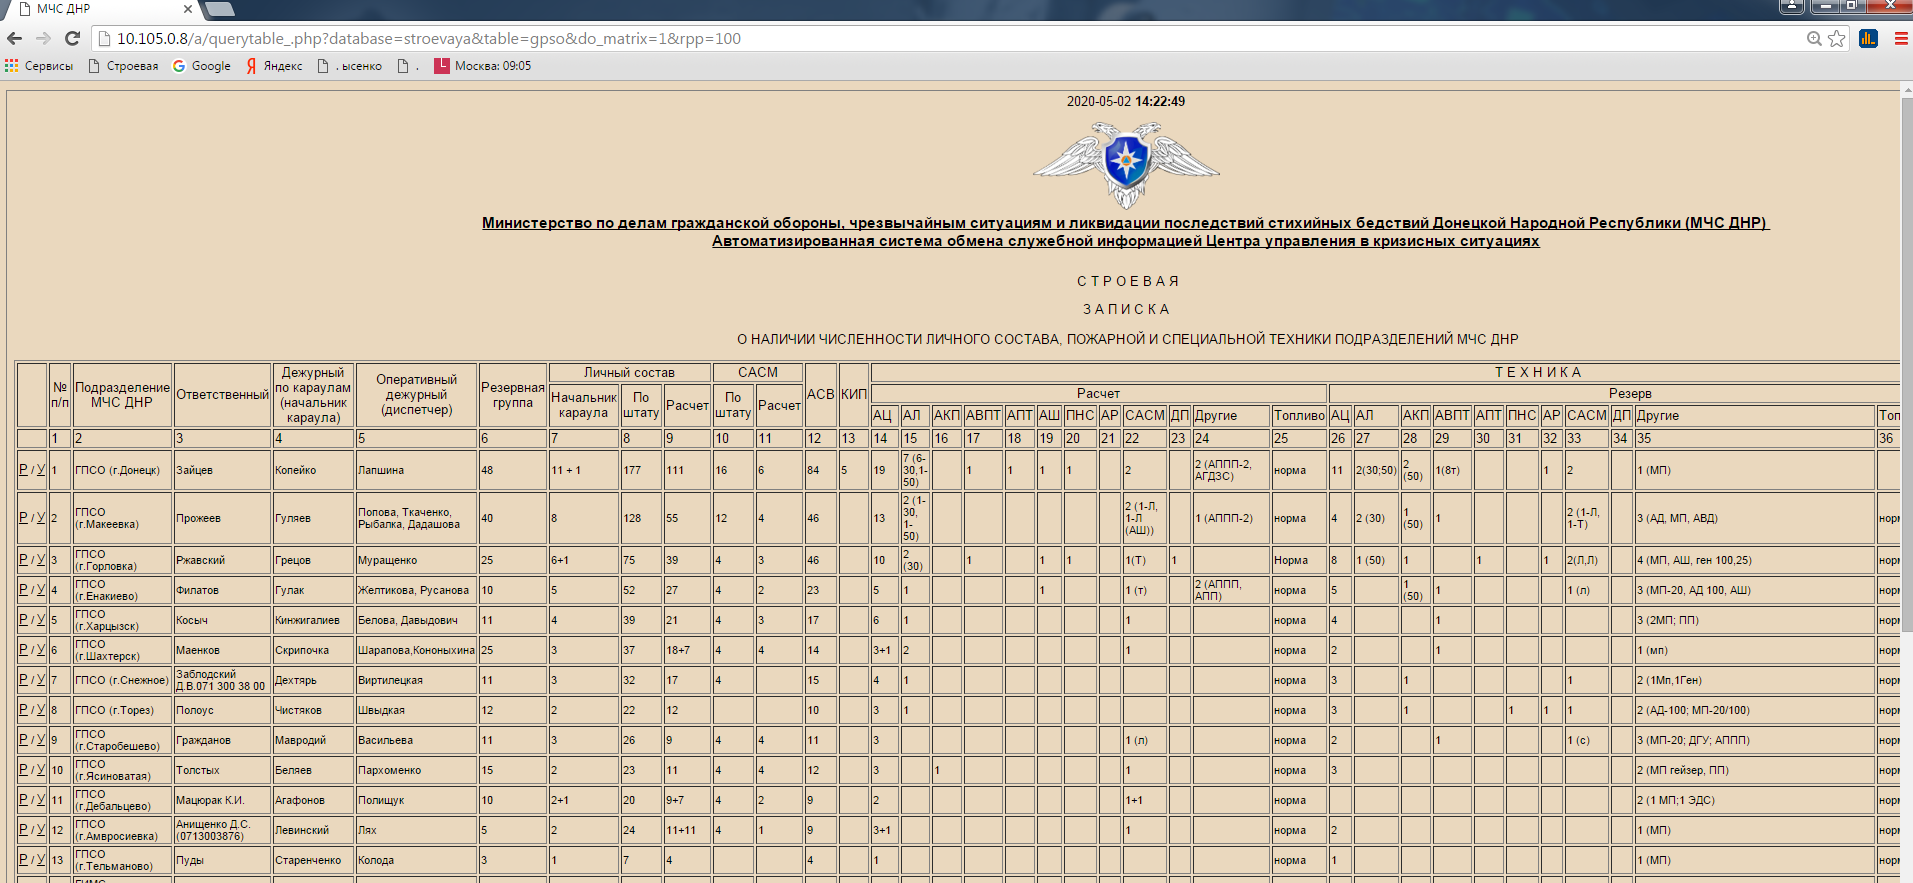
Task: Open the Яндекс bookmark
Action: 274,66
